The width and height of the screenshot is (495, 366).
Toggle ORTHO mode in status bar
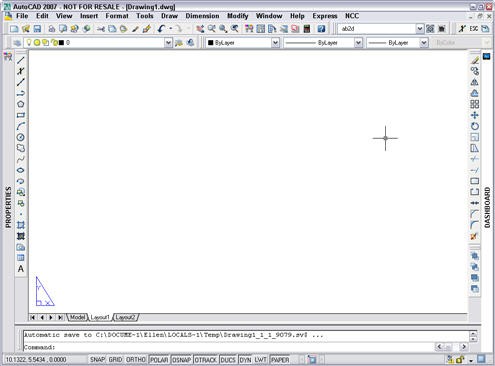click(x=136, y=360)
